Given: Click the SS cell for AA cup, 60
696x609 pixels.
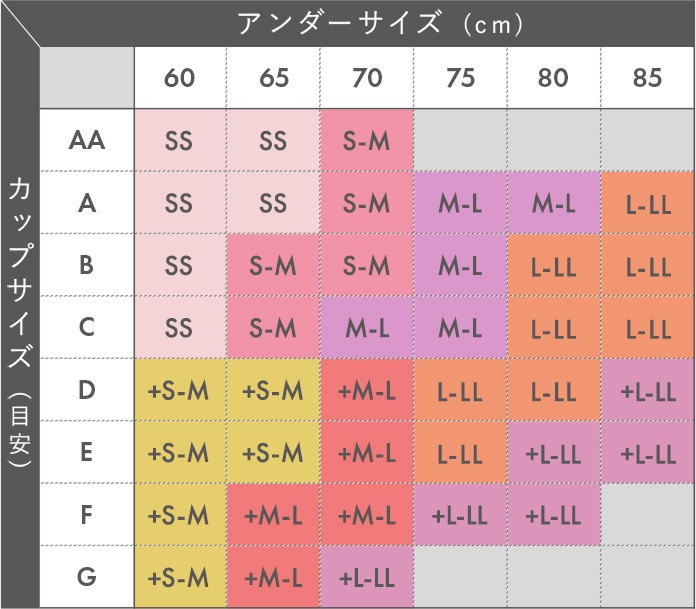Looking at the screenshot, I should point(180,140).
